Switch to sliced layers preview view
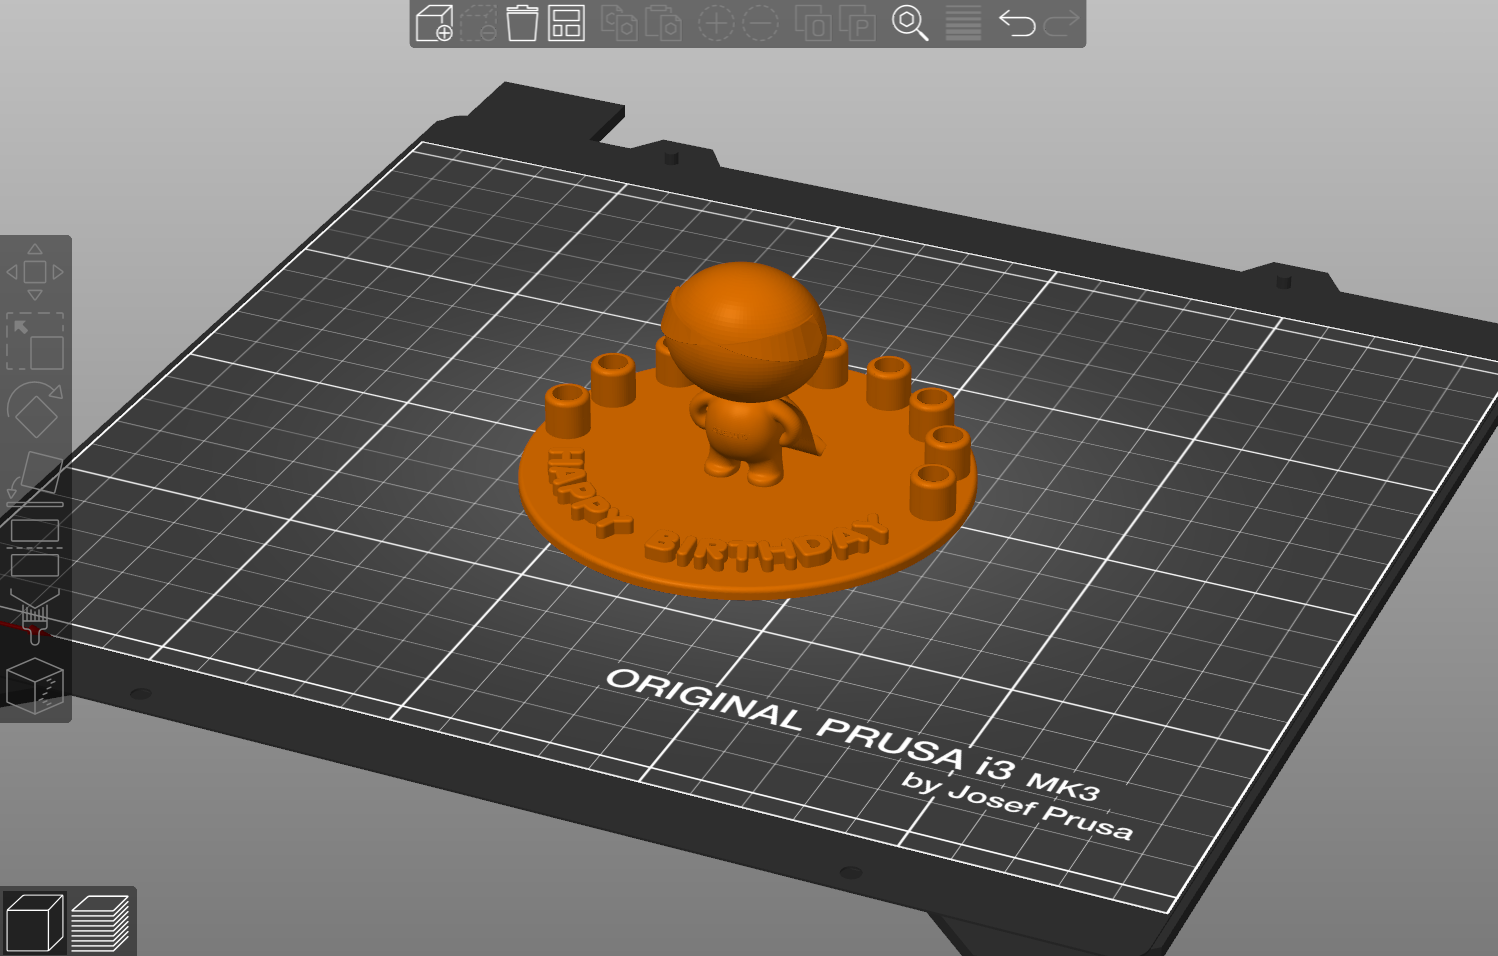This screenshot has width=1498, height=956. pos(100,922)
